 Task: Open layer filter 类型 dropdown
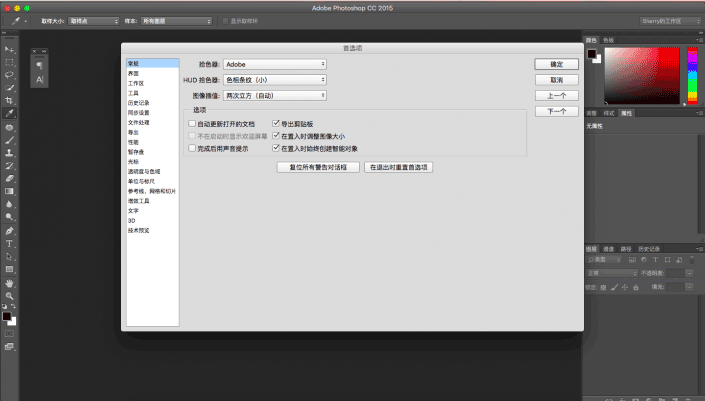pyautogui.click(x=604, y=260)
